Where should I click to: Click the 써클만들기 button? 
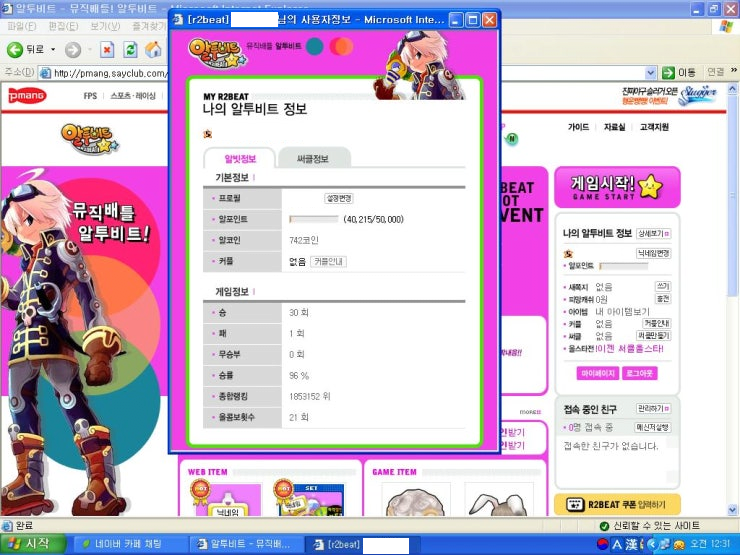pos(654,336)
